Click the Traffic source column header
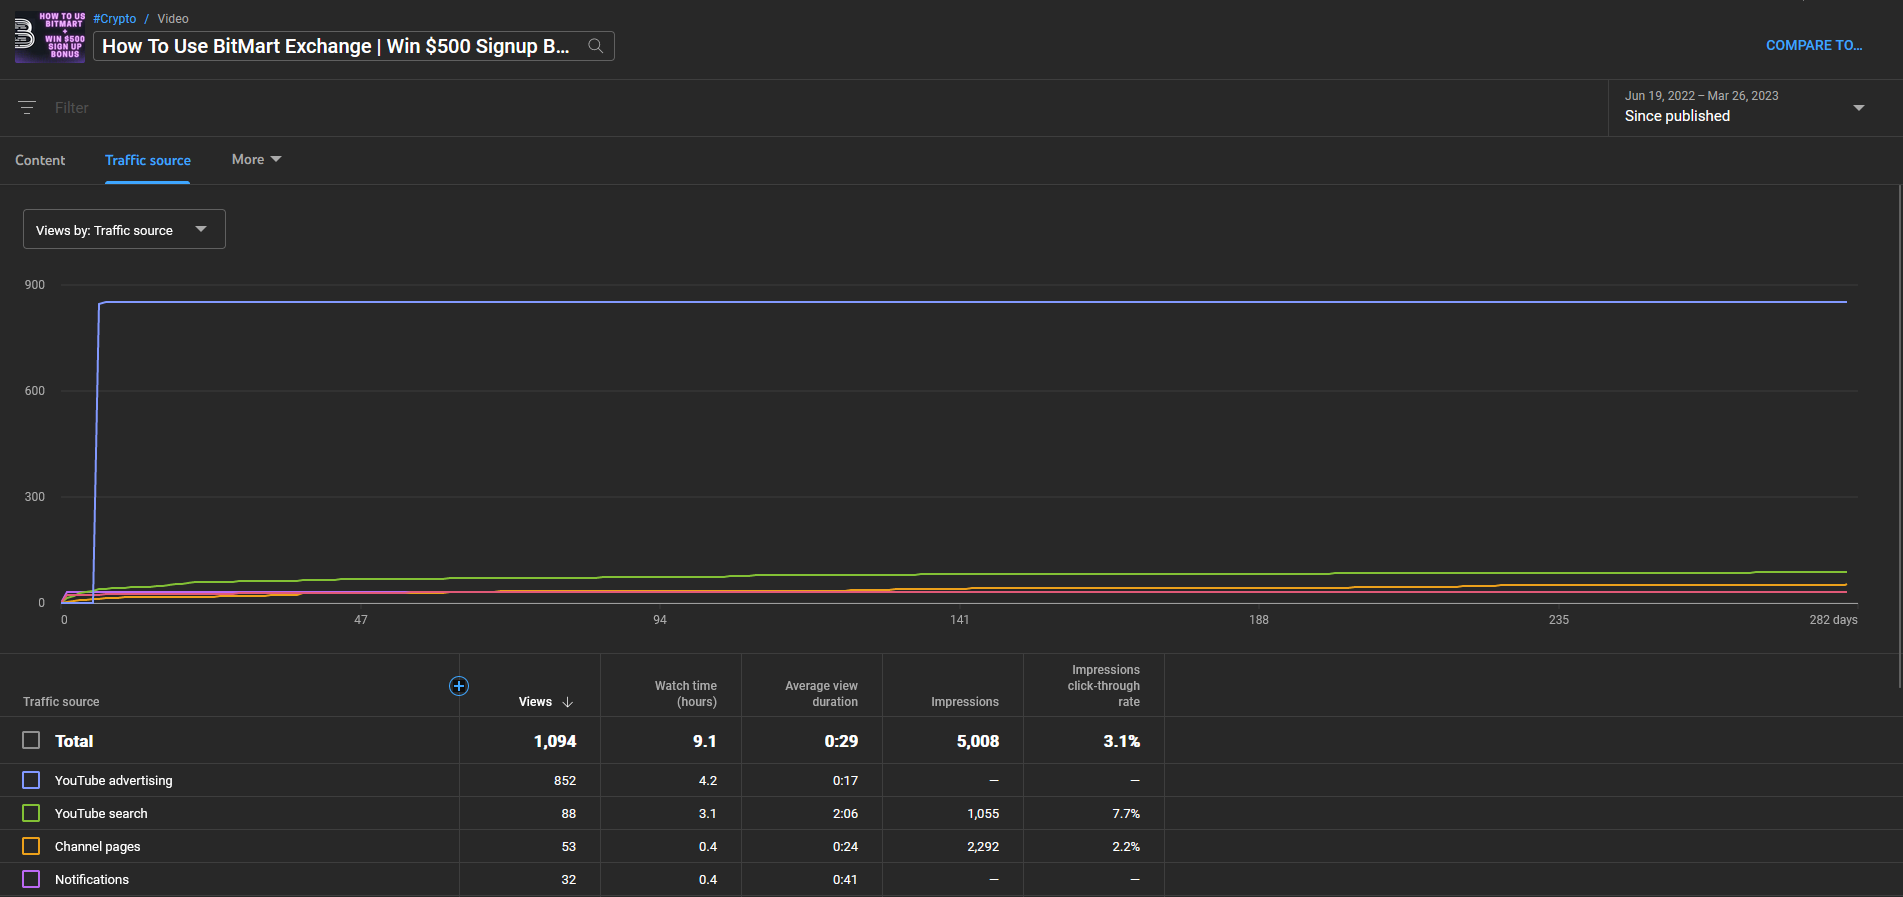This screenshot has width=1903, height=897. click(61, 702)
